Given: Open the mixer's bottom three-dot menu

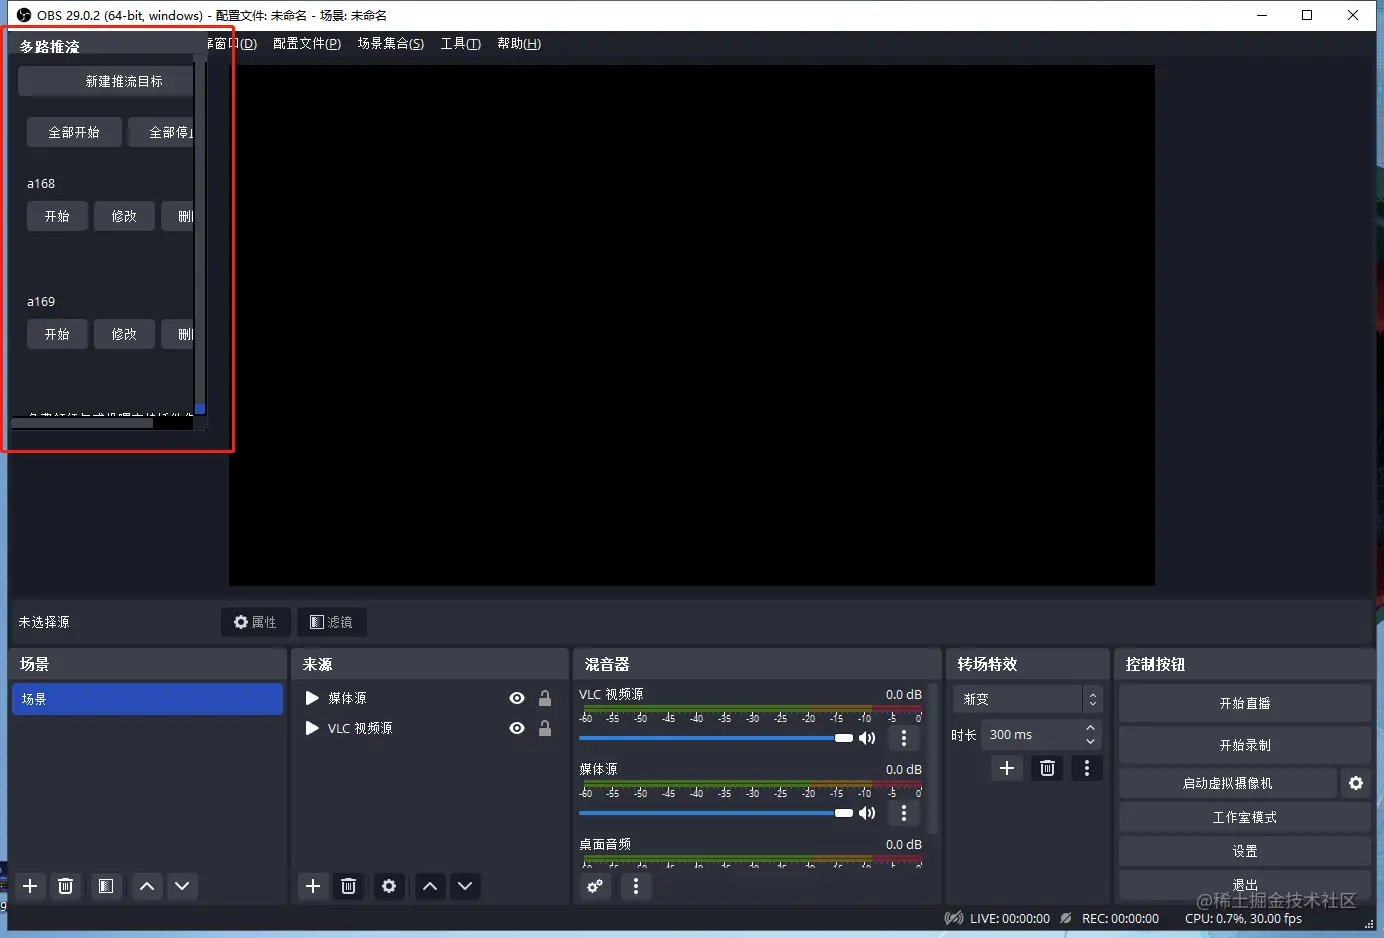Looking at the screenshot, I should pyautogui.click(x=636, y=886).
